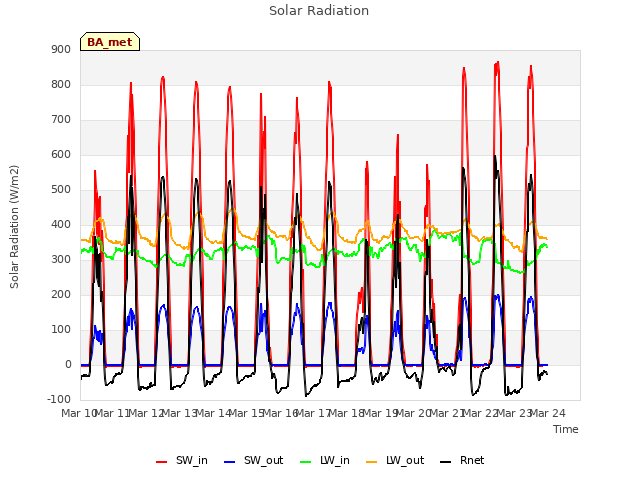Click the Solar Radiation (W/m2) axis label

pyautogui.click(x=14, y=227)
